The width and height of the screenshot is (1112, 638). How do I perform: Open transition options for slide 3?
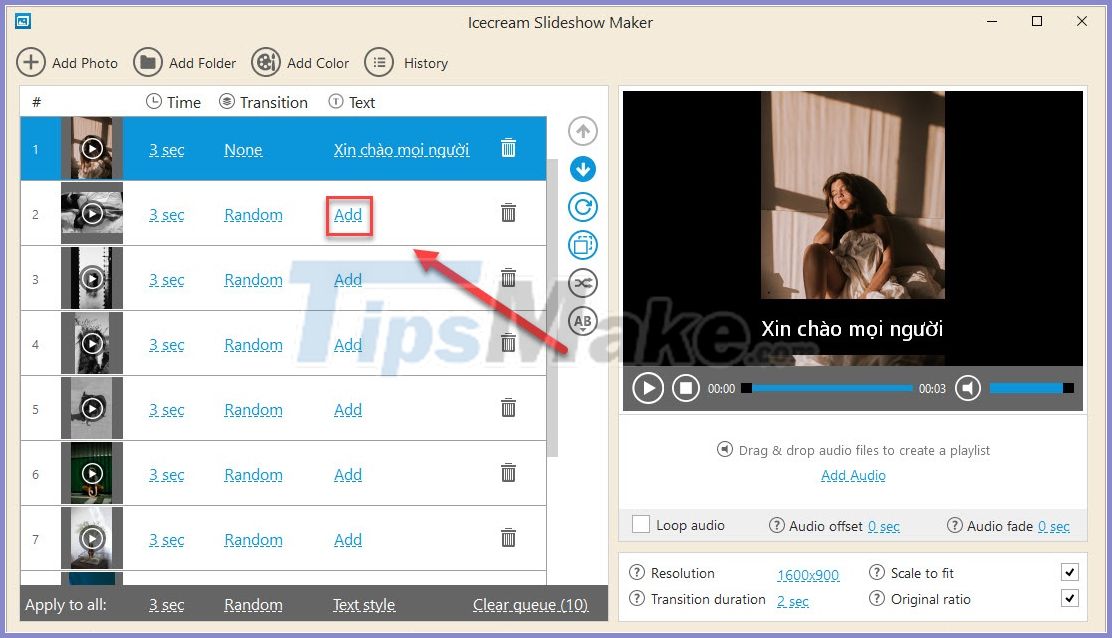253,279
